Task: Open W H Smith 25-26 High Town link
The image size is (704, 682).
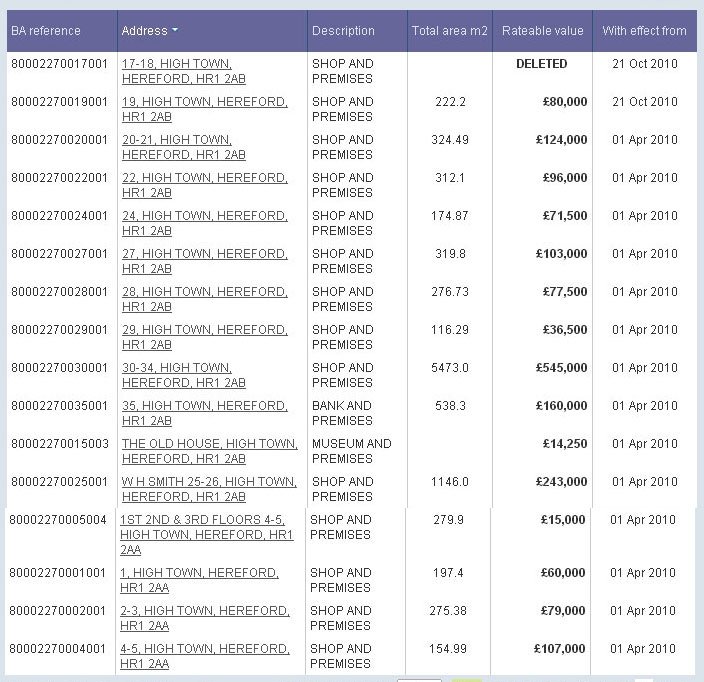Action: tap(209, 489)
